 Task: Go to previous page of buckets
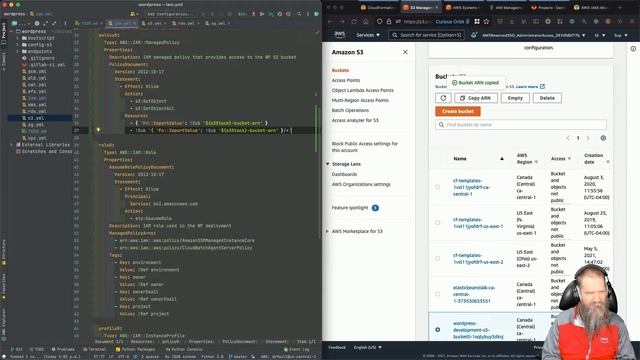click(x=568, y=138)
